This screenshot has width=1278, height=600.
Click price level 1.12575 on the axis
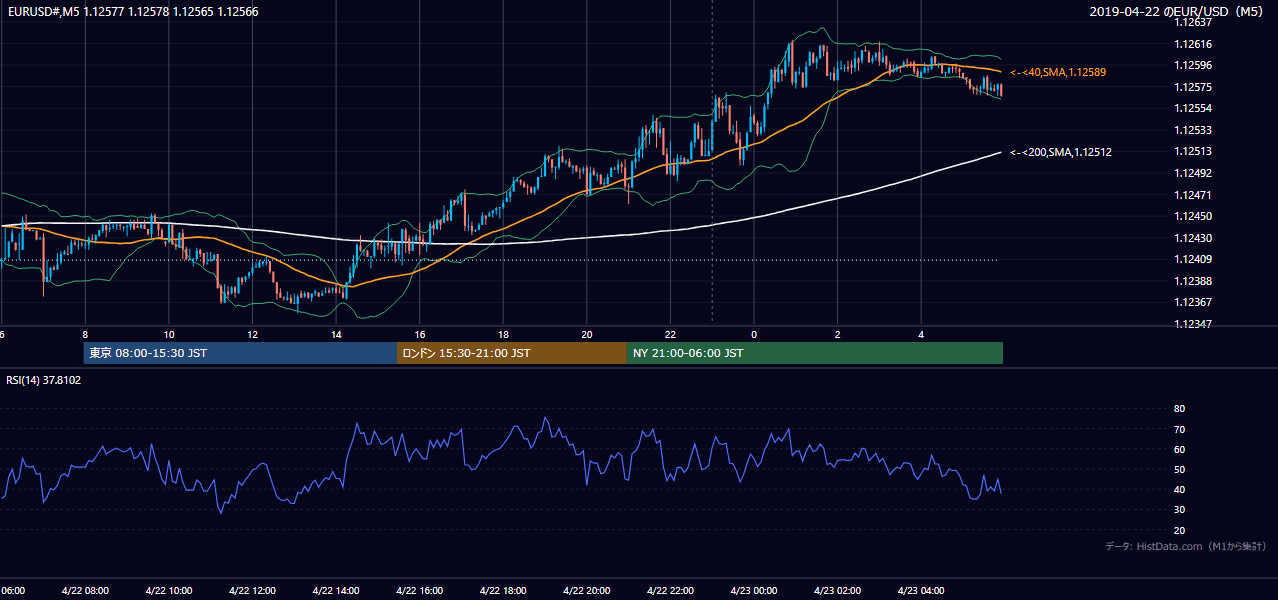1192,87
